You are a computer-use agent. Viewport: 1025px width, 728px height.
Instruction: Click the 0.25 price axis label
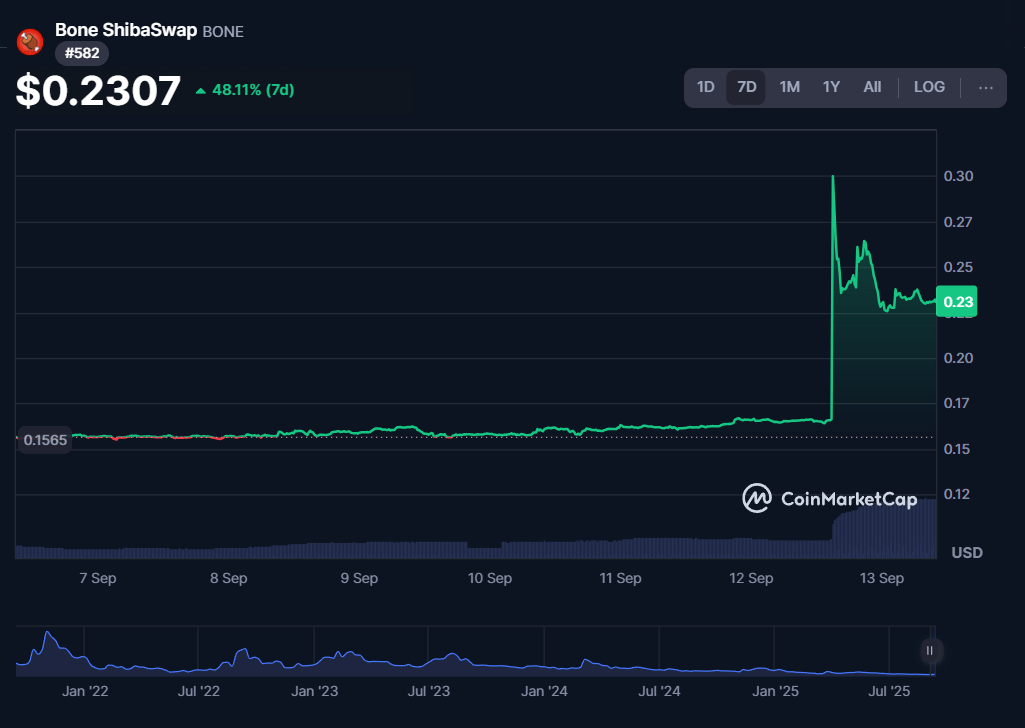pyautogui.click(x=958, y=267)
